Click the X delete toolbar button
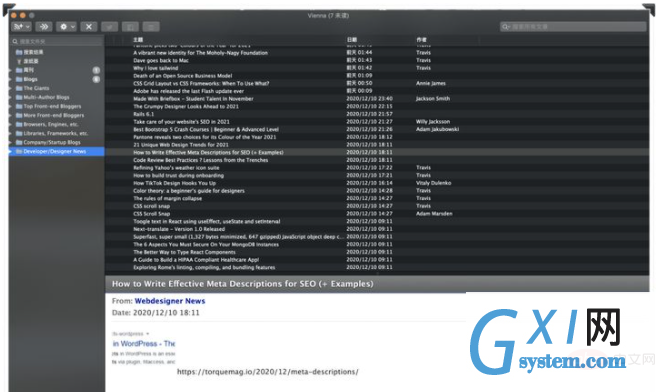Viewport: 666px width, 392px height. (x=89, y=27)
